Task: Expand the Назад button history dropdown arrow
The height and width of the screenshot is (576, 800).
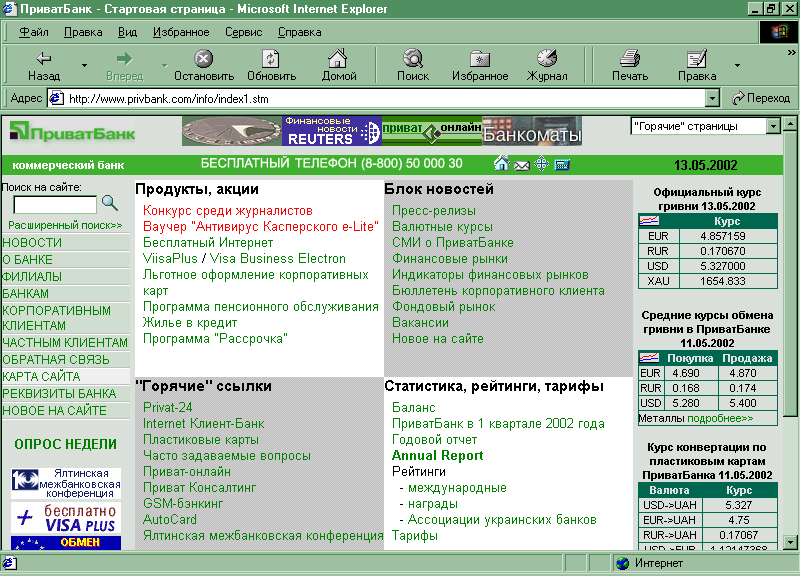Action: 84,66
